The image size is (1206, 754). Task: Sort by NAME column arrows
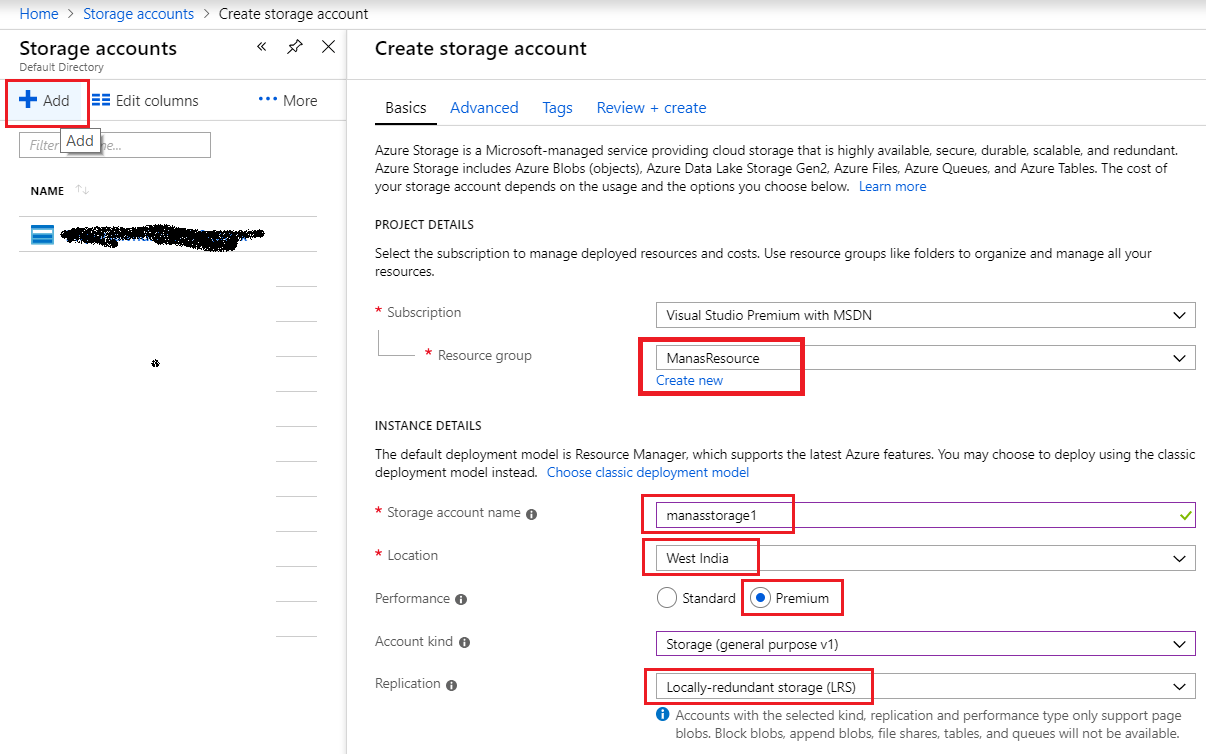[82, 190]
